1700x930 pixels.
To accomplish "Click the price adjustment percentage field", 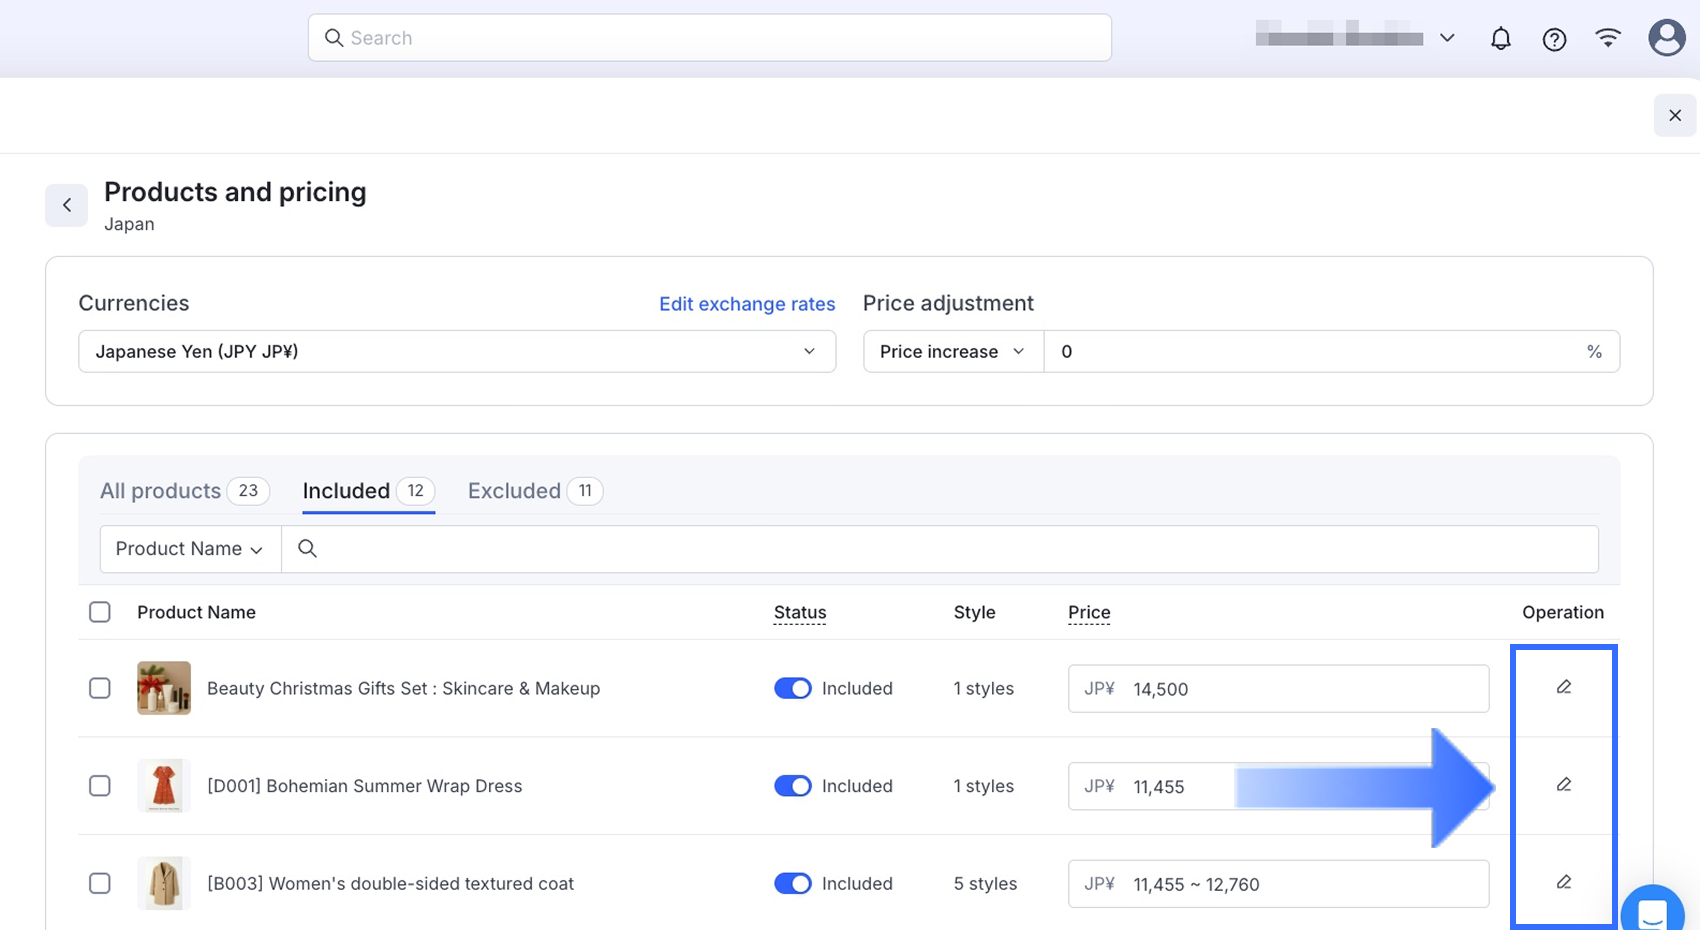I will [x=1310, y=351].
